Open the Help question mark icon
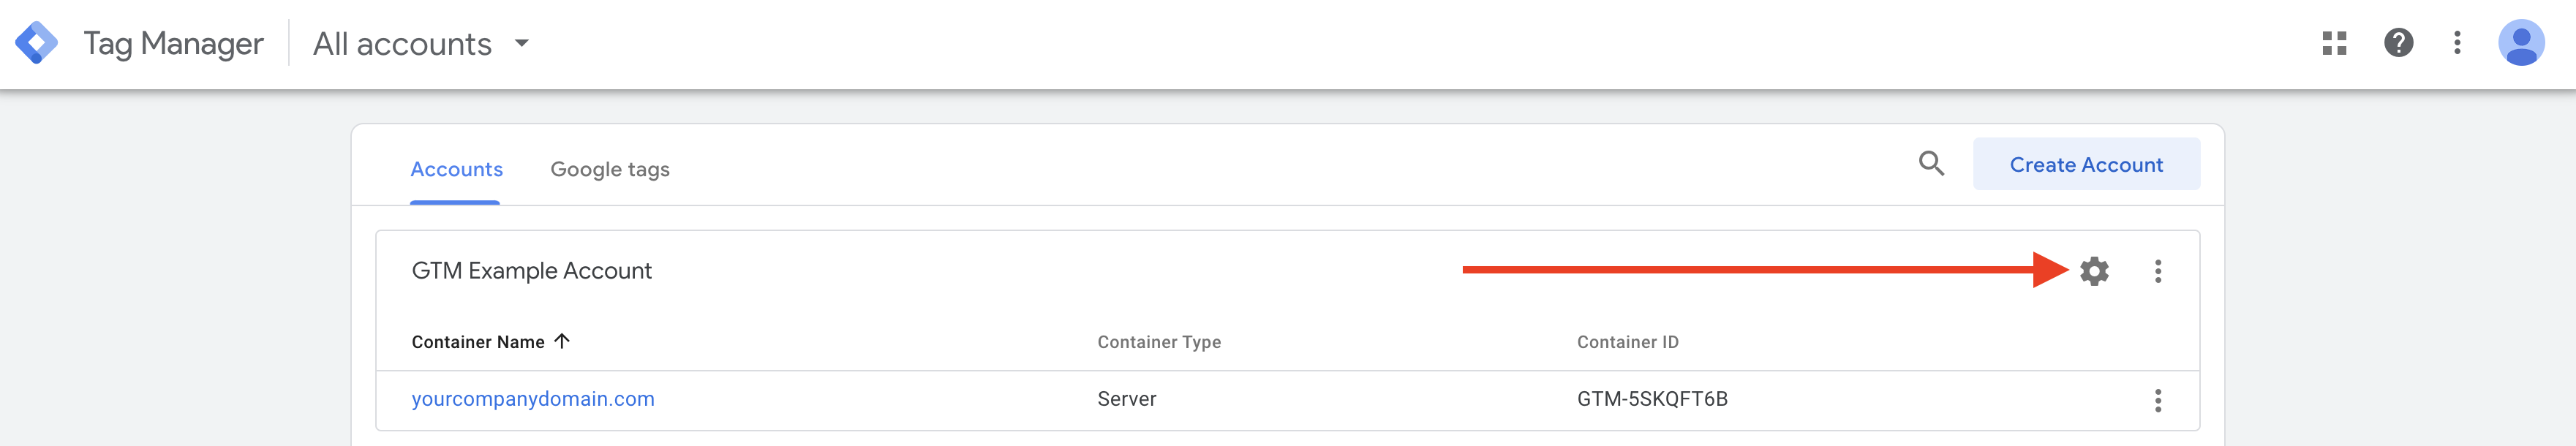Screen dimensions: 2576x446 (x=2398, y=43)
